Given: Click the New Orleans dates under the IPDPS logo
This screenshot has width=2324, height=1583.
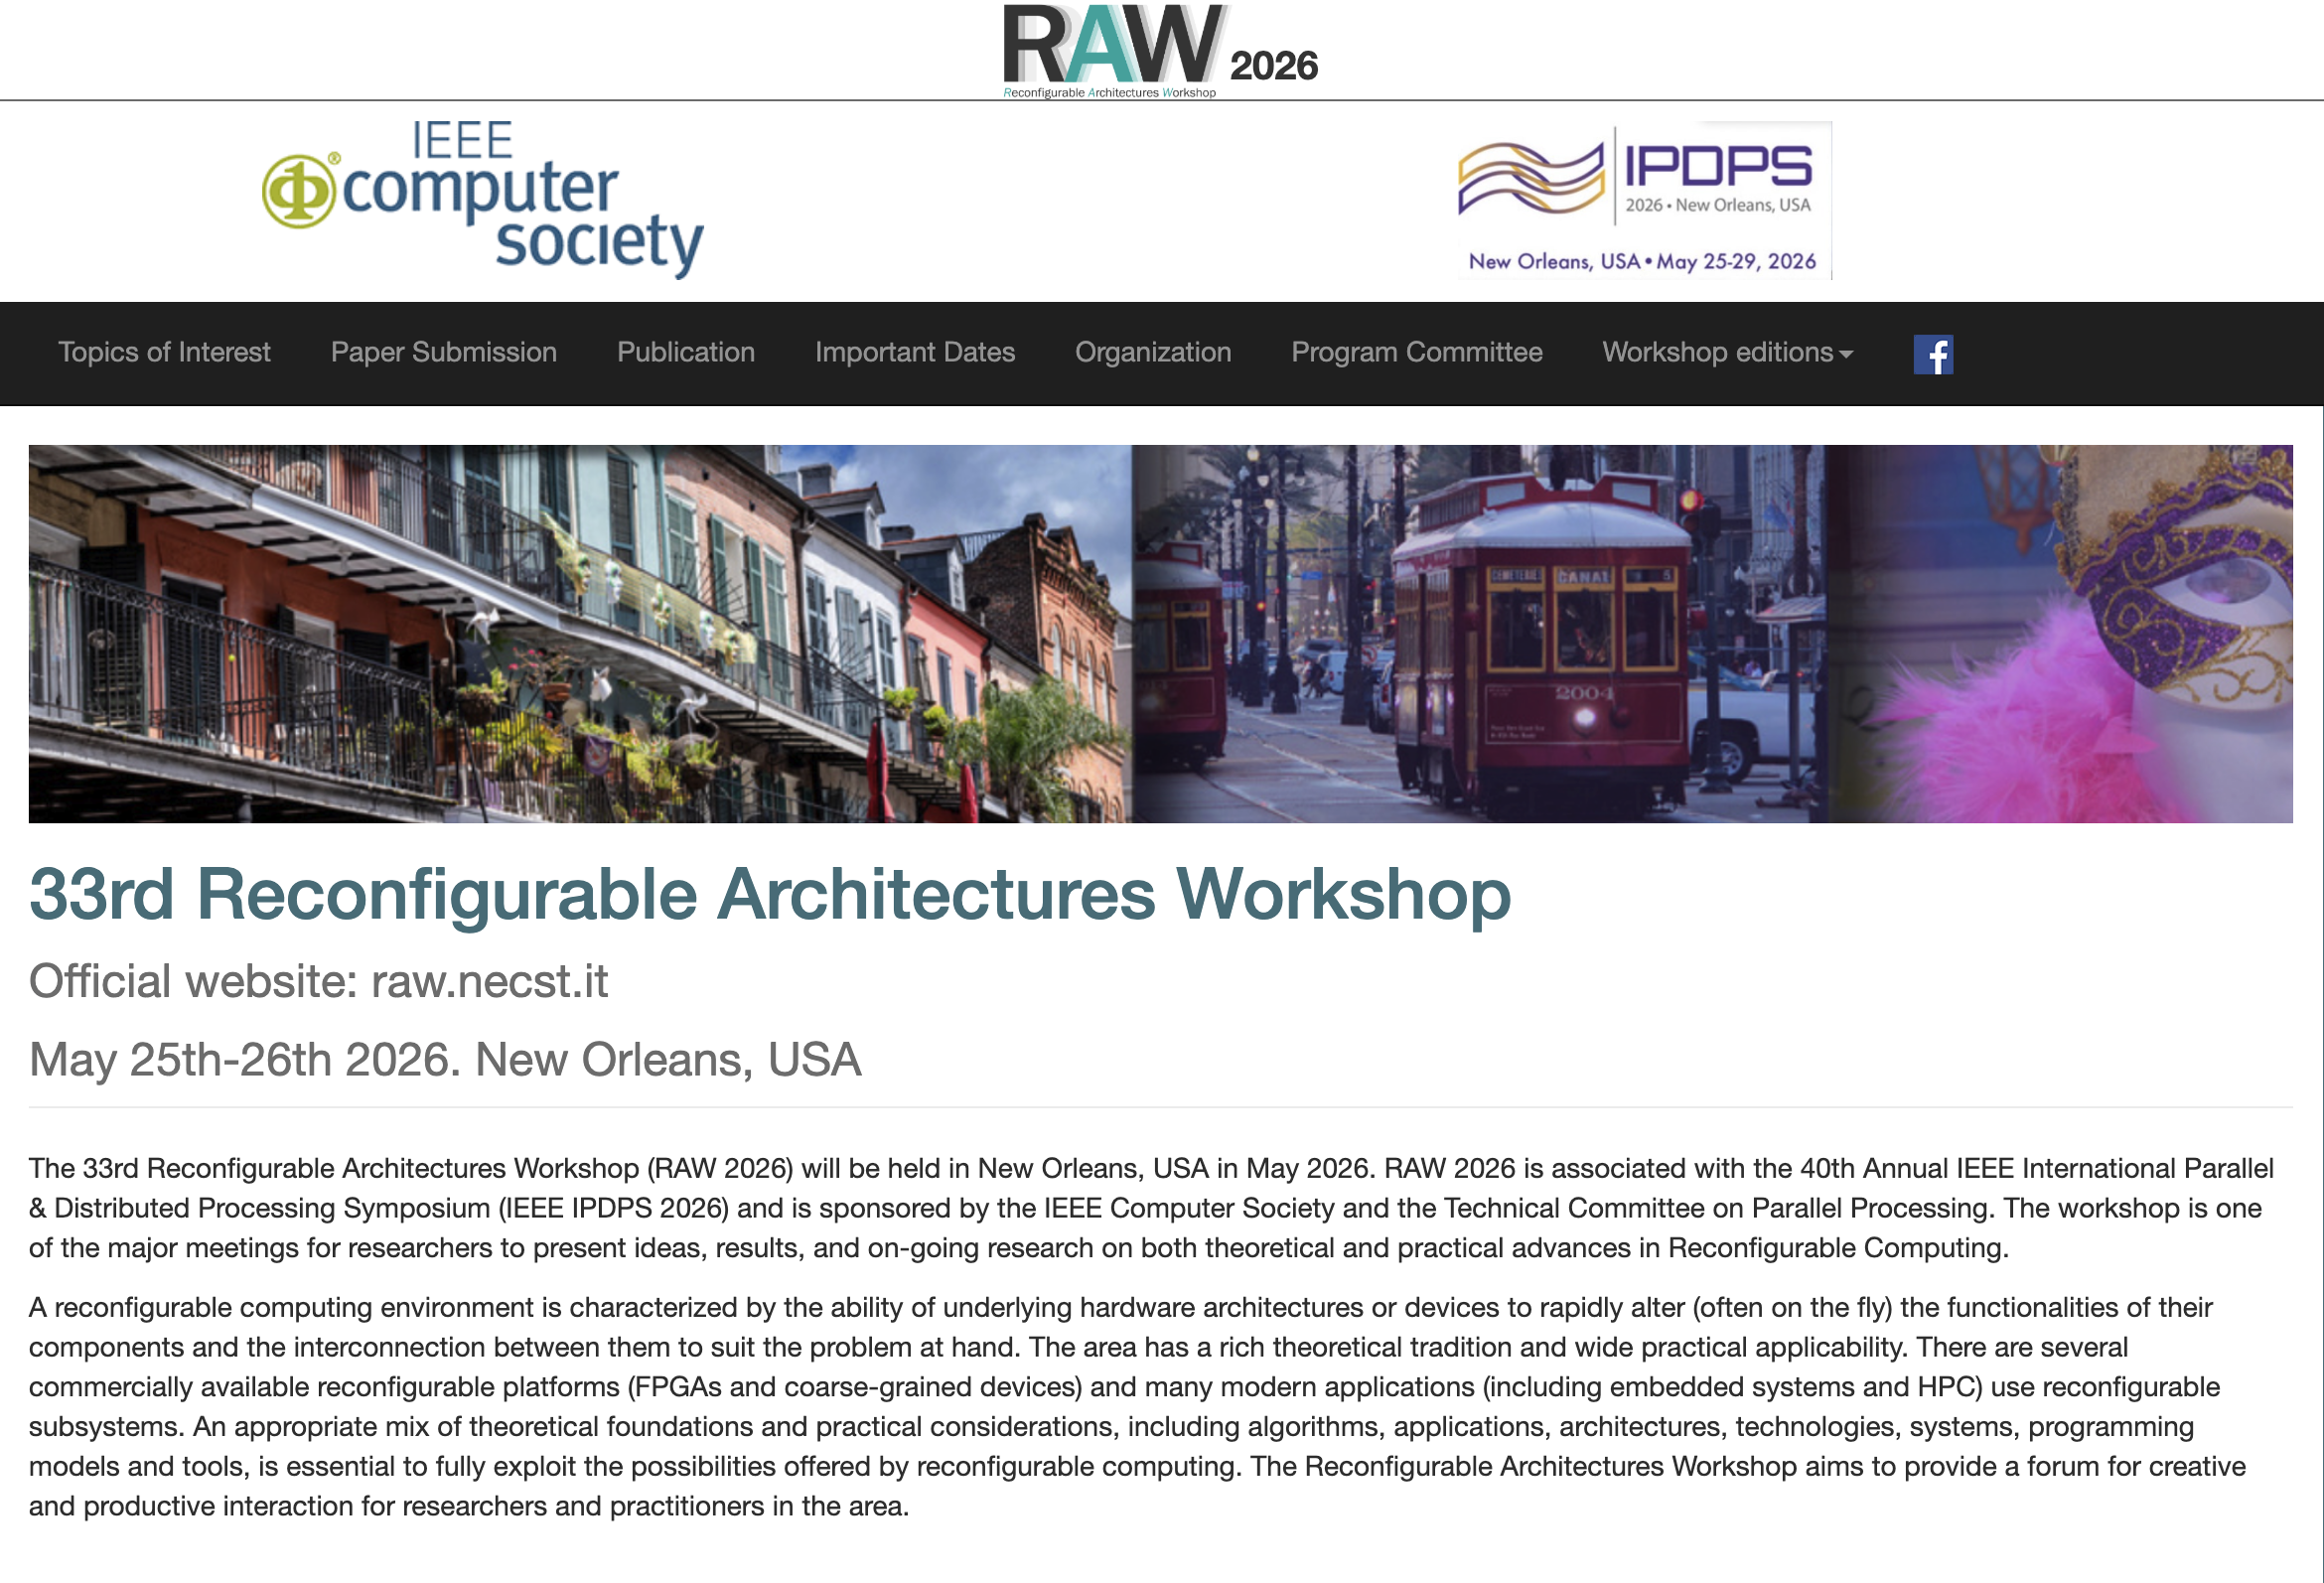Looking at the screenshot, I should pos(1640,262).
